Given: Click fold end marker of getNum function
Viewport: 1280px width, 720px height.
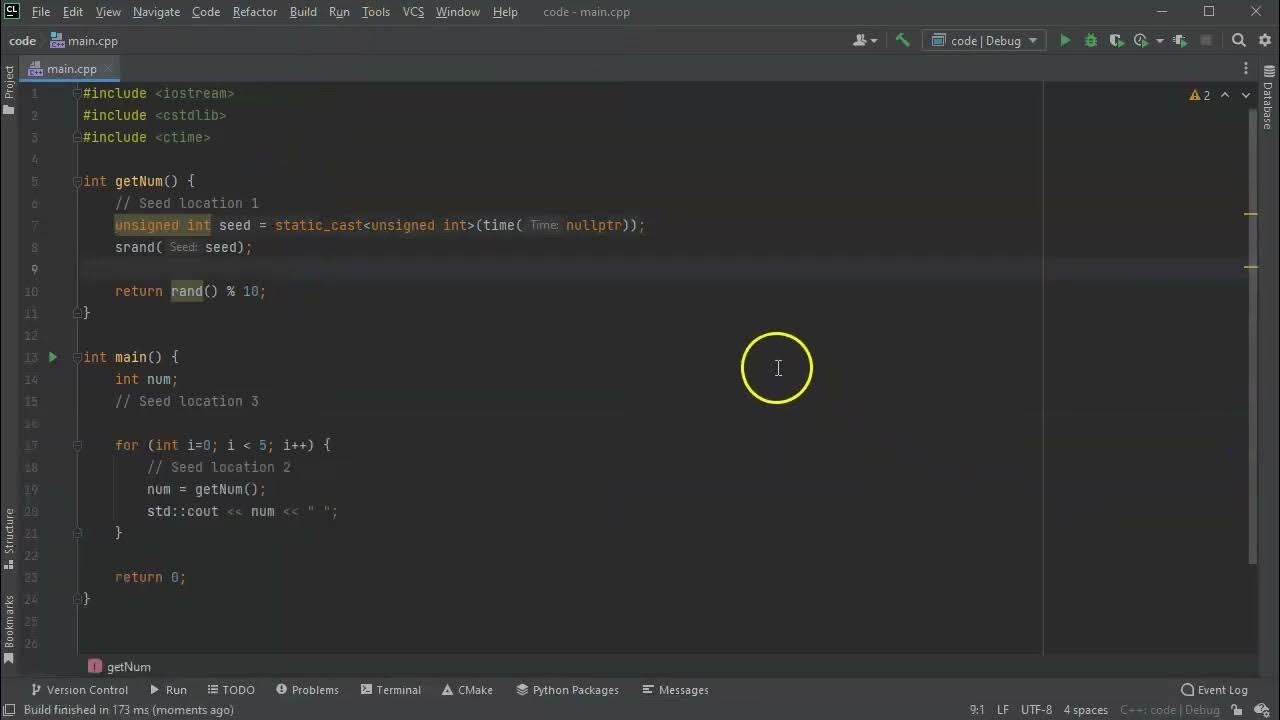Looking at the screenshot, I should 77,313.
